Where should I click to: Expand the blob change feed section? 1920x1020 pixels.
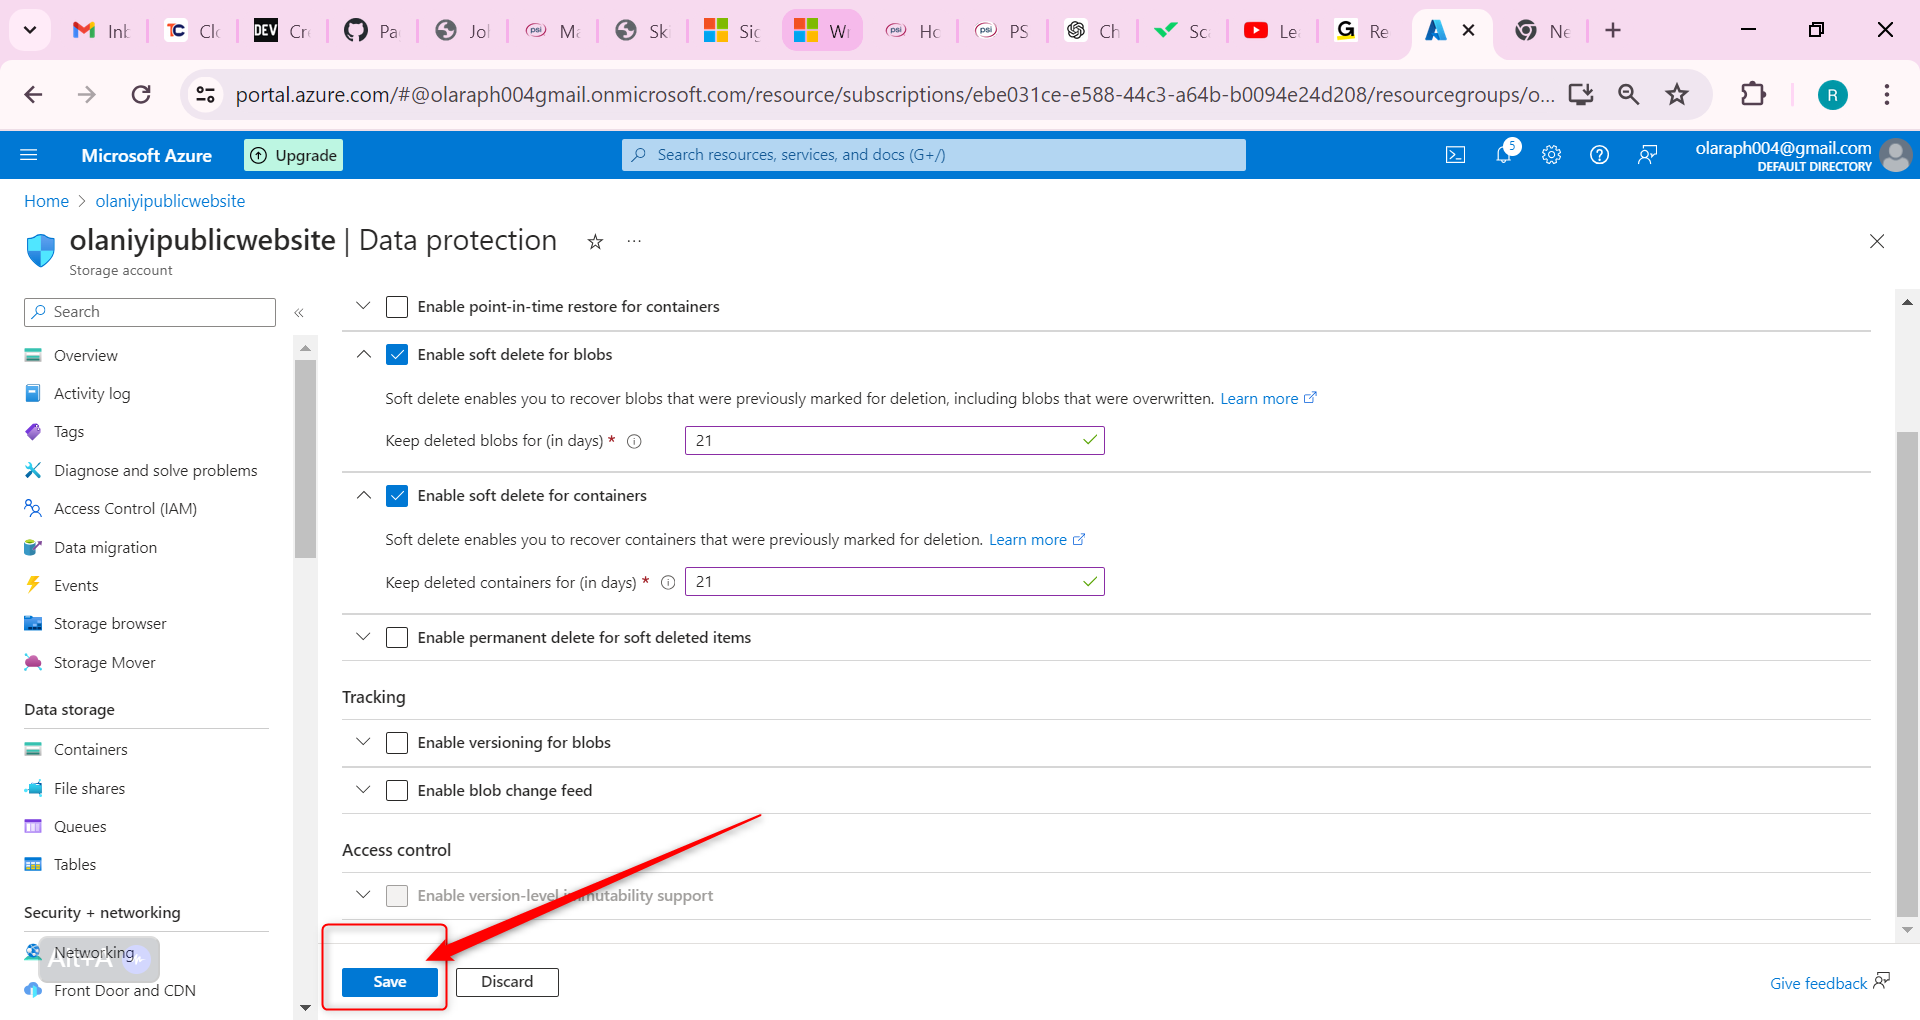click(x=363, y=790)
